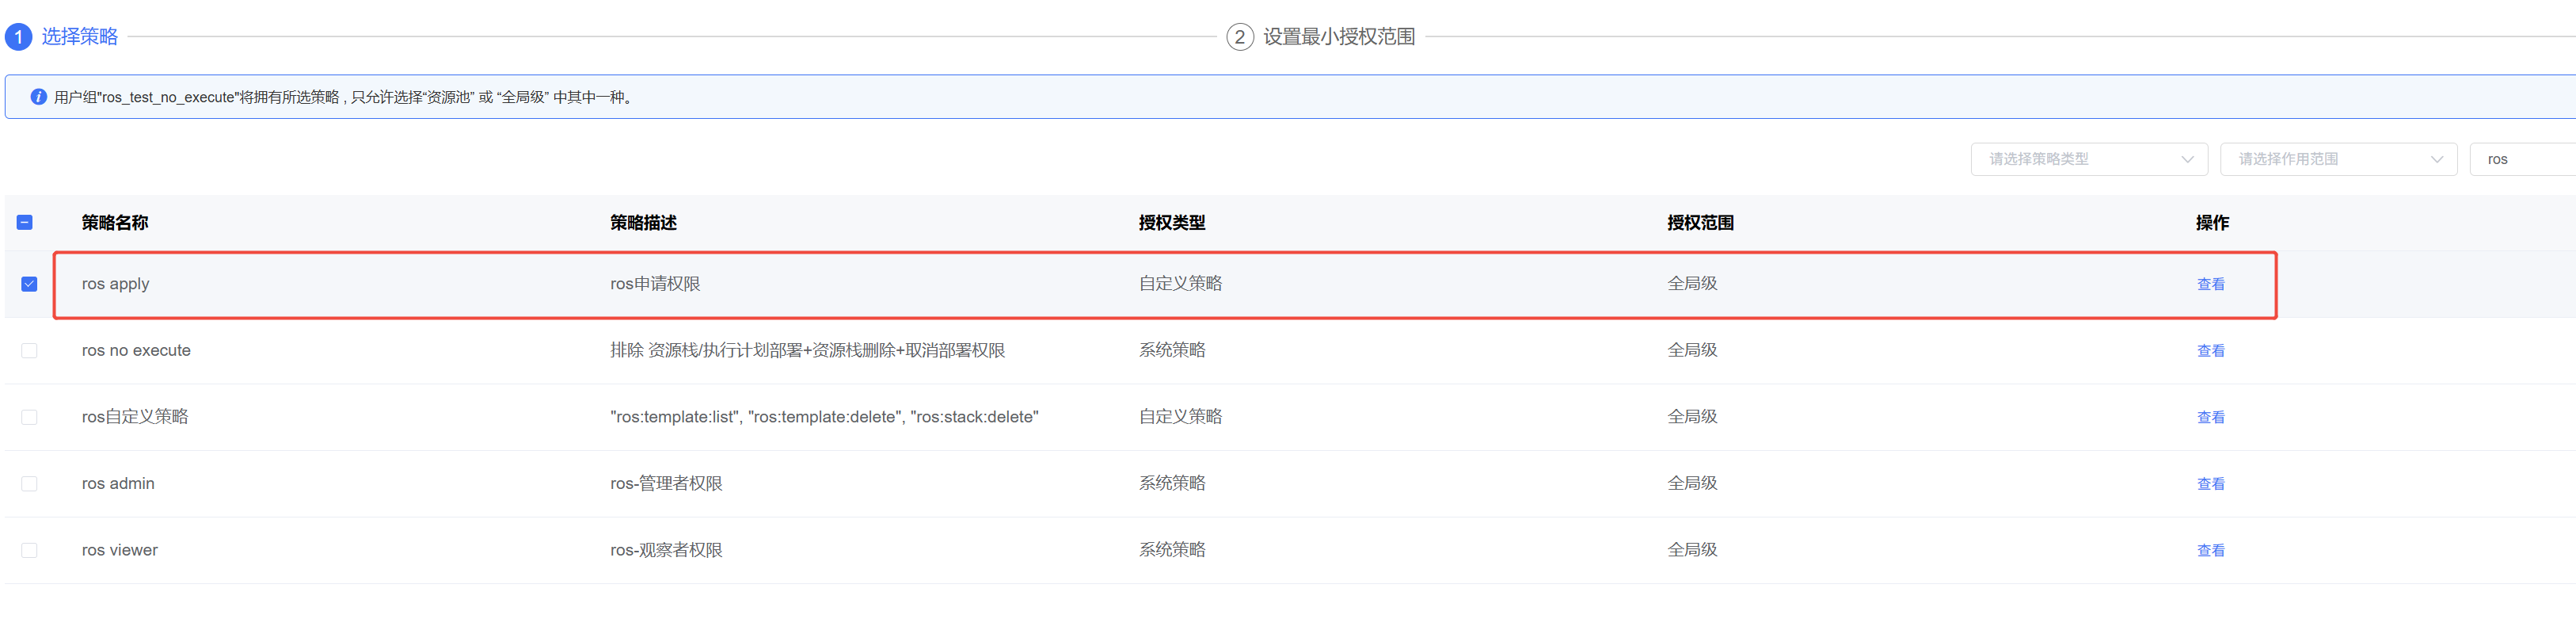
Task: Click 系统策略 in the ros admin row
Action: [1172, 483]
